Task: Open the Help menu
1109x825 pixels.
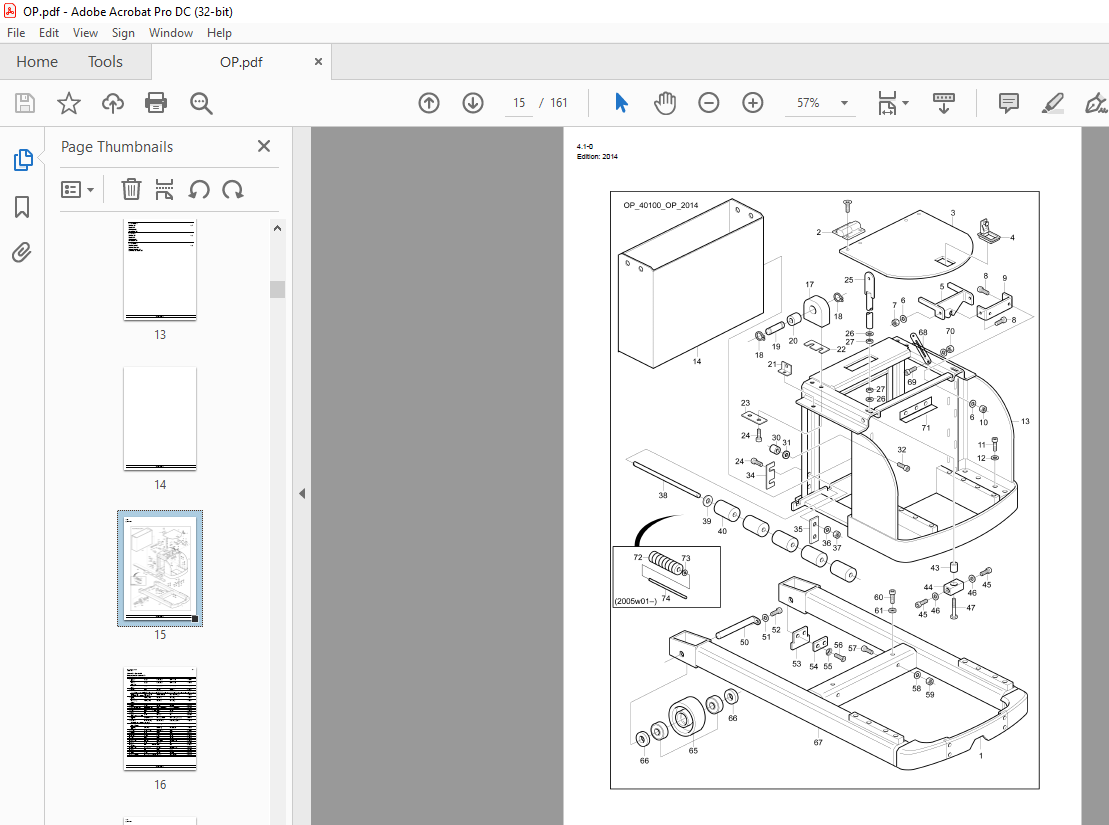Action: [x=219, y=33]
